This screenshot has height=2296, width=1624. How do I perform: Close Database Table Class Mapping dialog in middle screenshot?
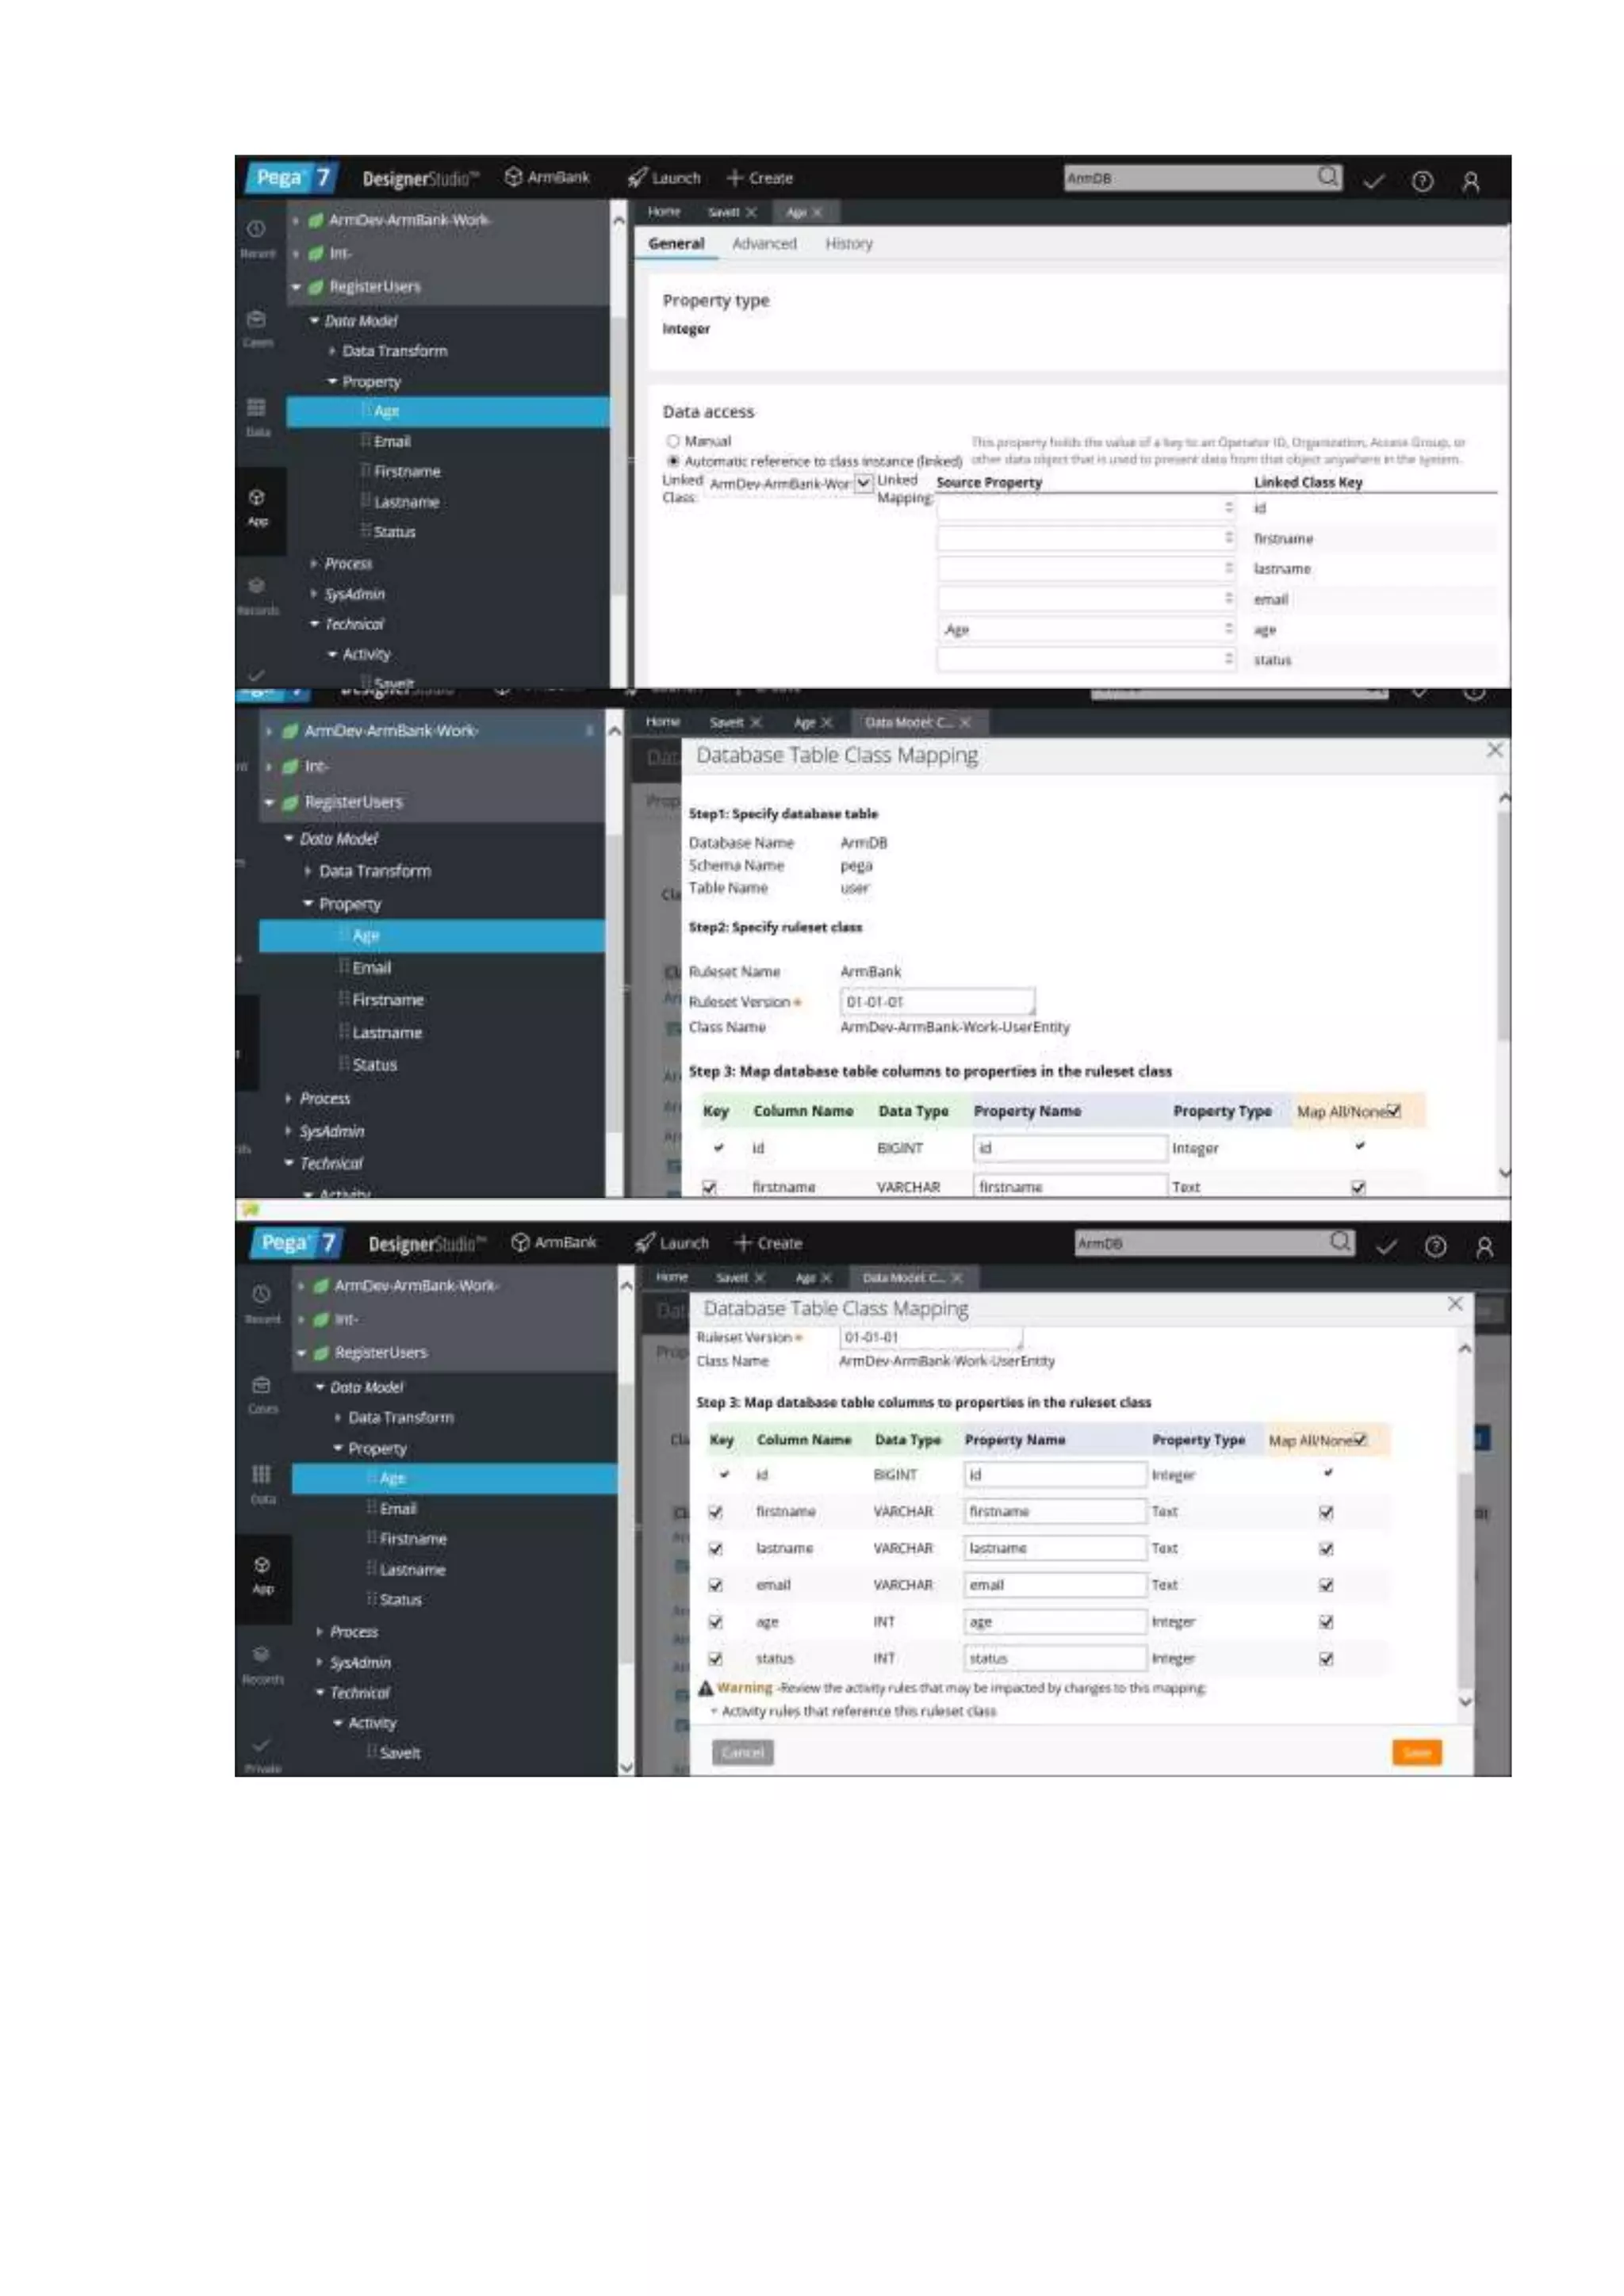(1494, 750)
